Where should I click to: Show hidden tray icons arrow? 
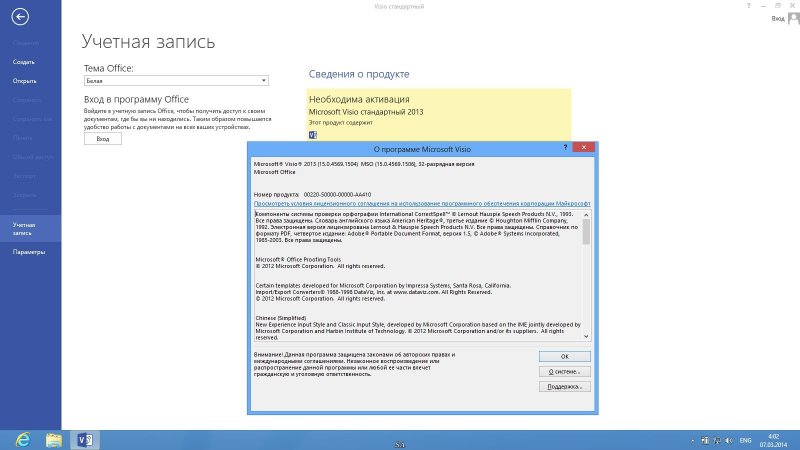click(x=692, y=440)
